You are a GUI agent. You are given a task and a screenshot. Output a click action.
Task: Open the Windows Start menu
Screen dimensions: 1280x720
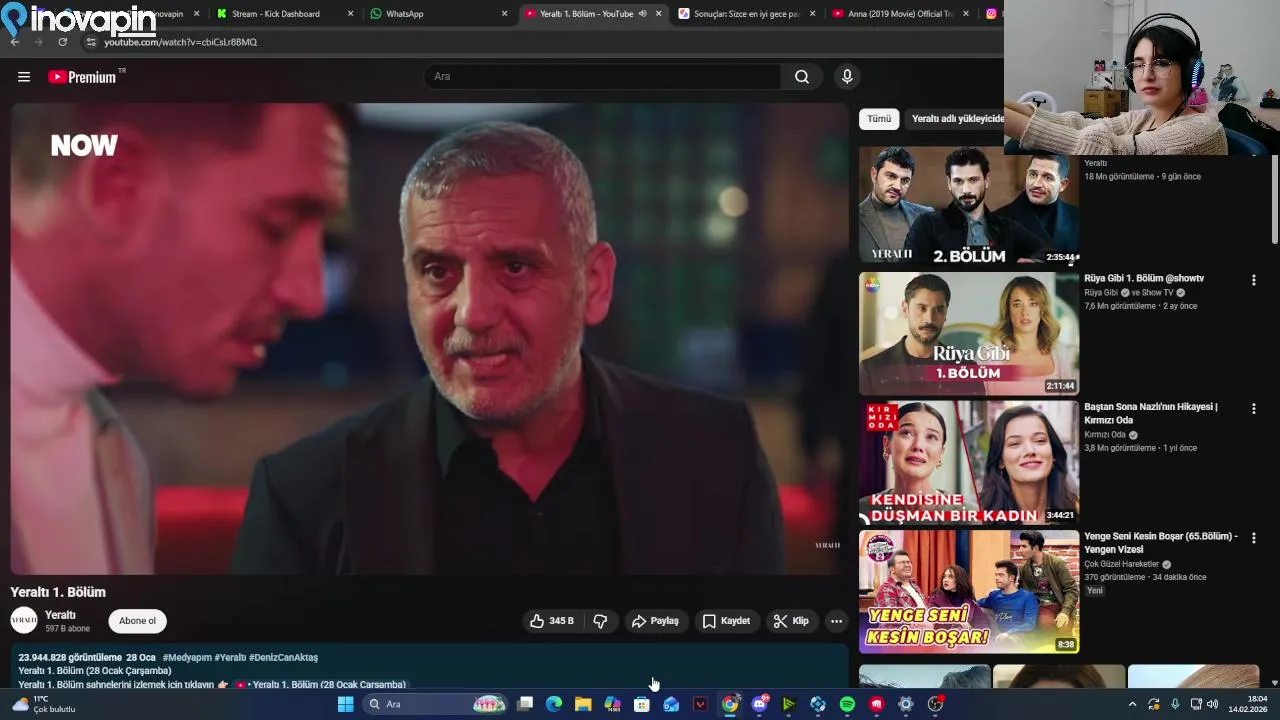345,704
